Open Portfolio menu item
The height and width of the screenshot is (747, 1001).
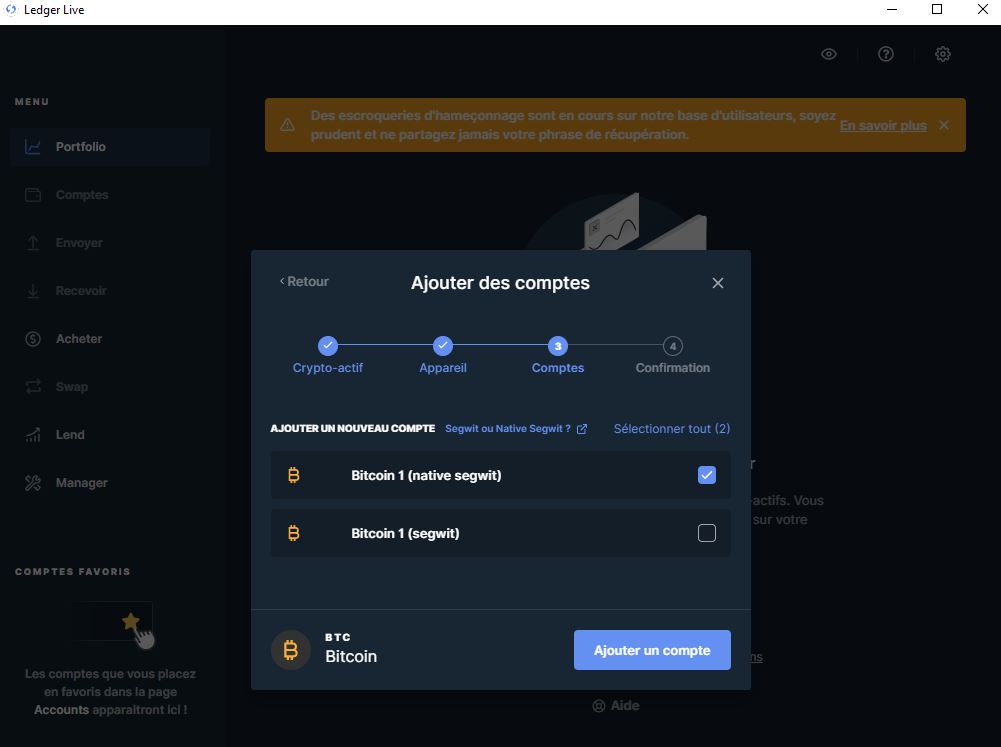[110, 147]
